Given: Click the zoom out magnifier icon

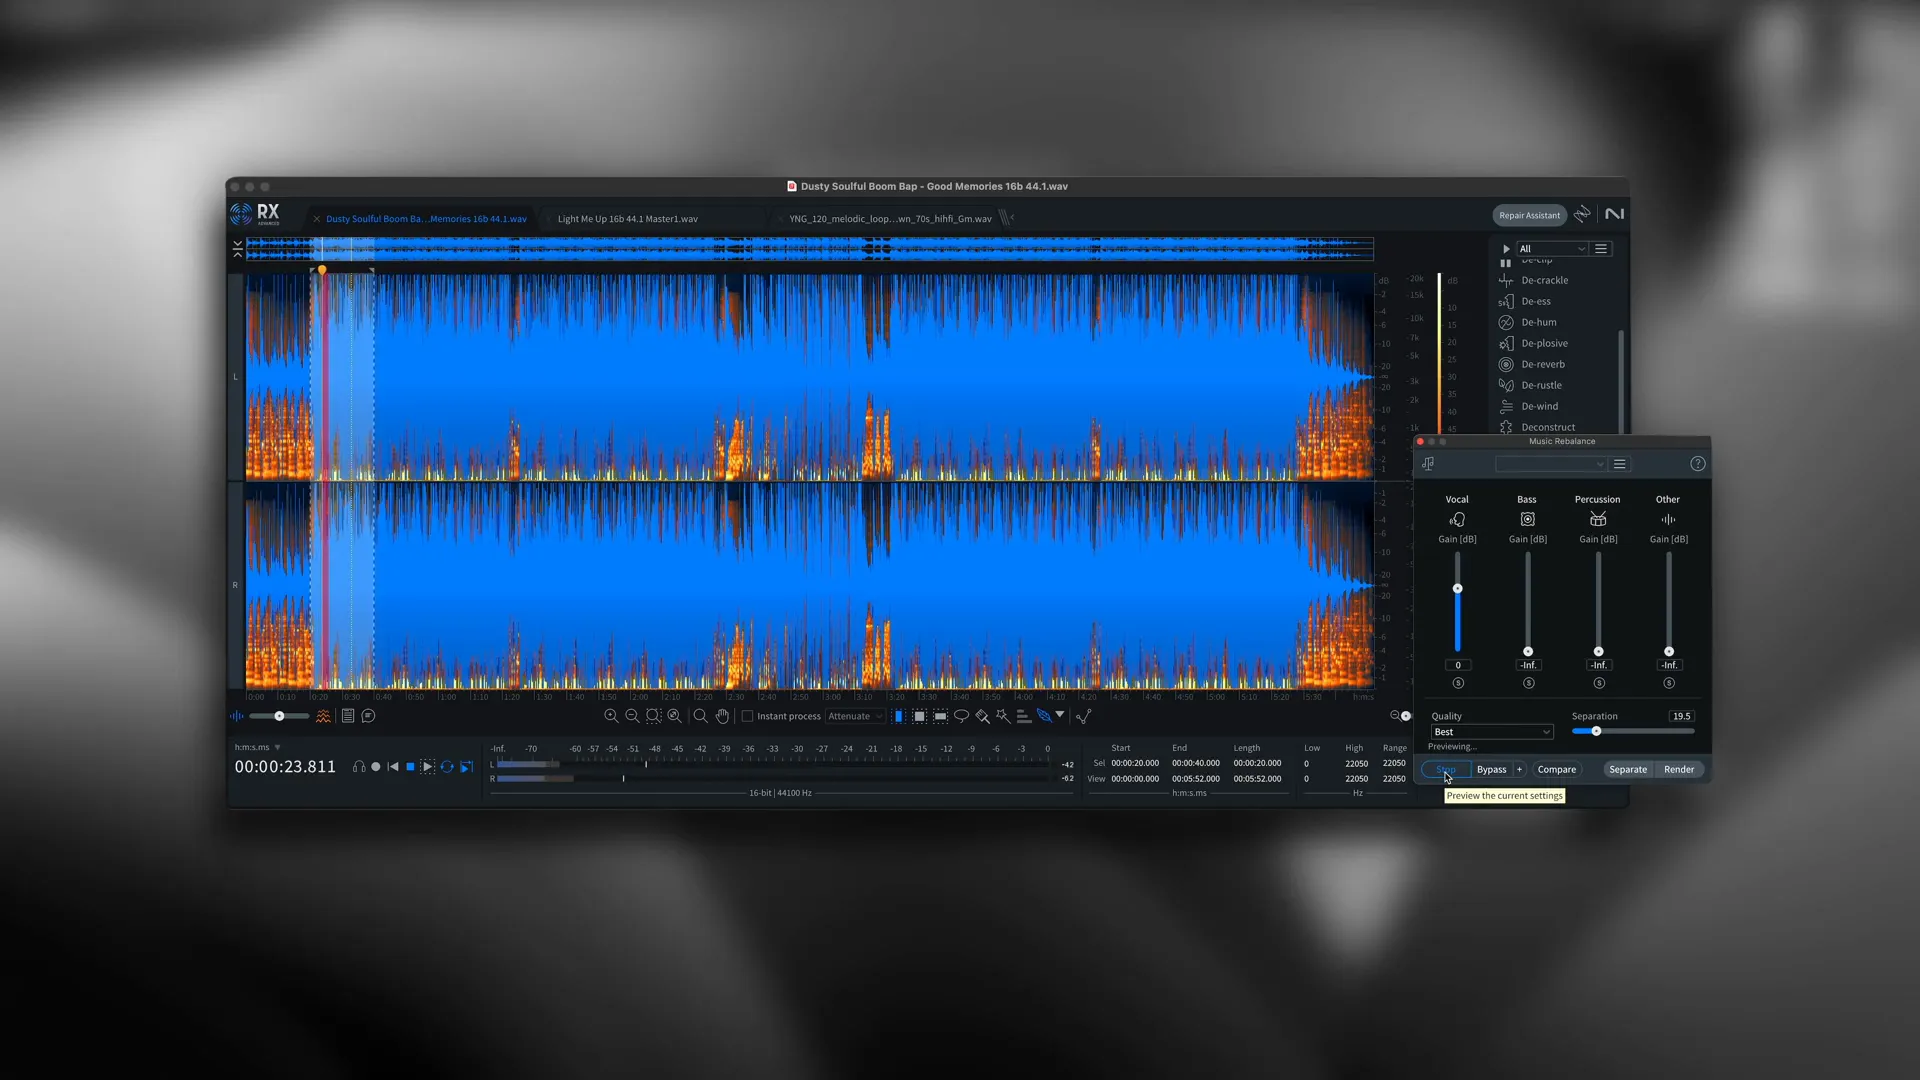Looking at the screenshot, I should (632, 716).
